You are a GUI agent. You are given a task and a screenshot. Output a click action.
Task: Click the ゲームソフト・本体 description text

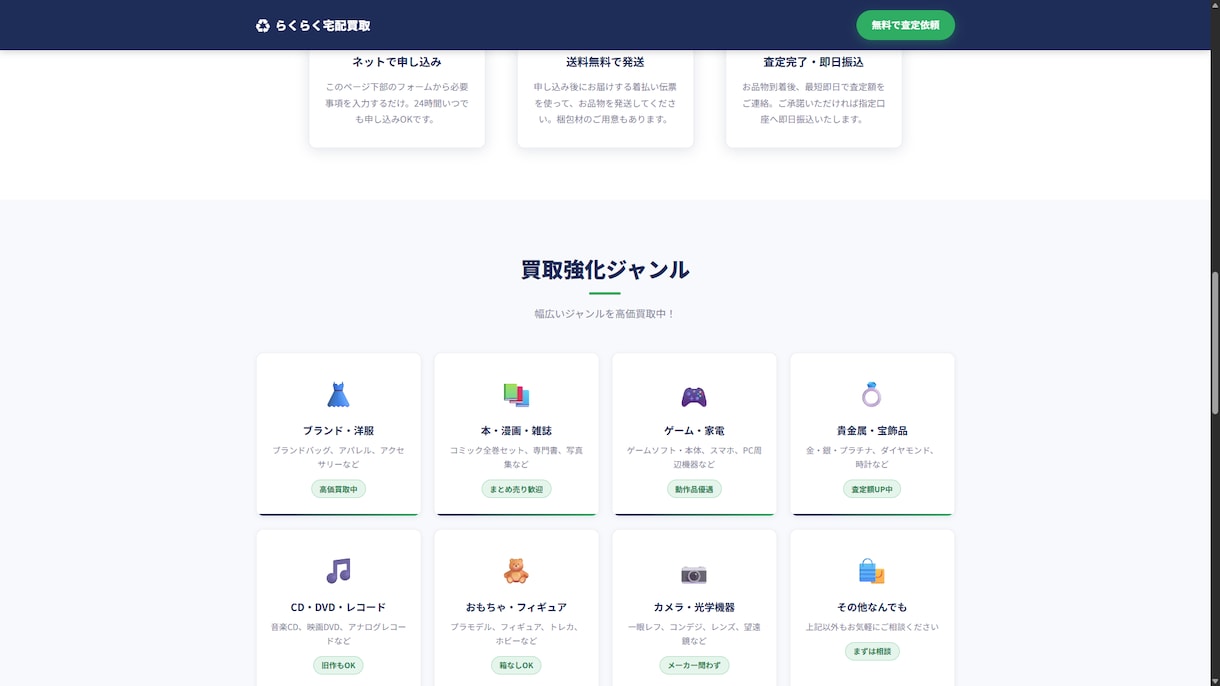694,458
